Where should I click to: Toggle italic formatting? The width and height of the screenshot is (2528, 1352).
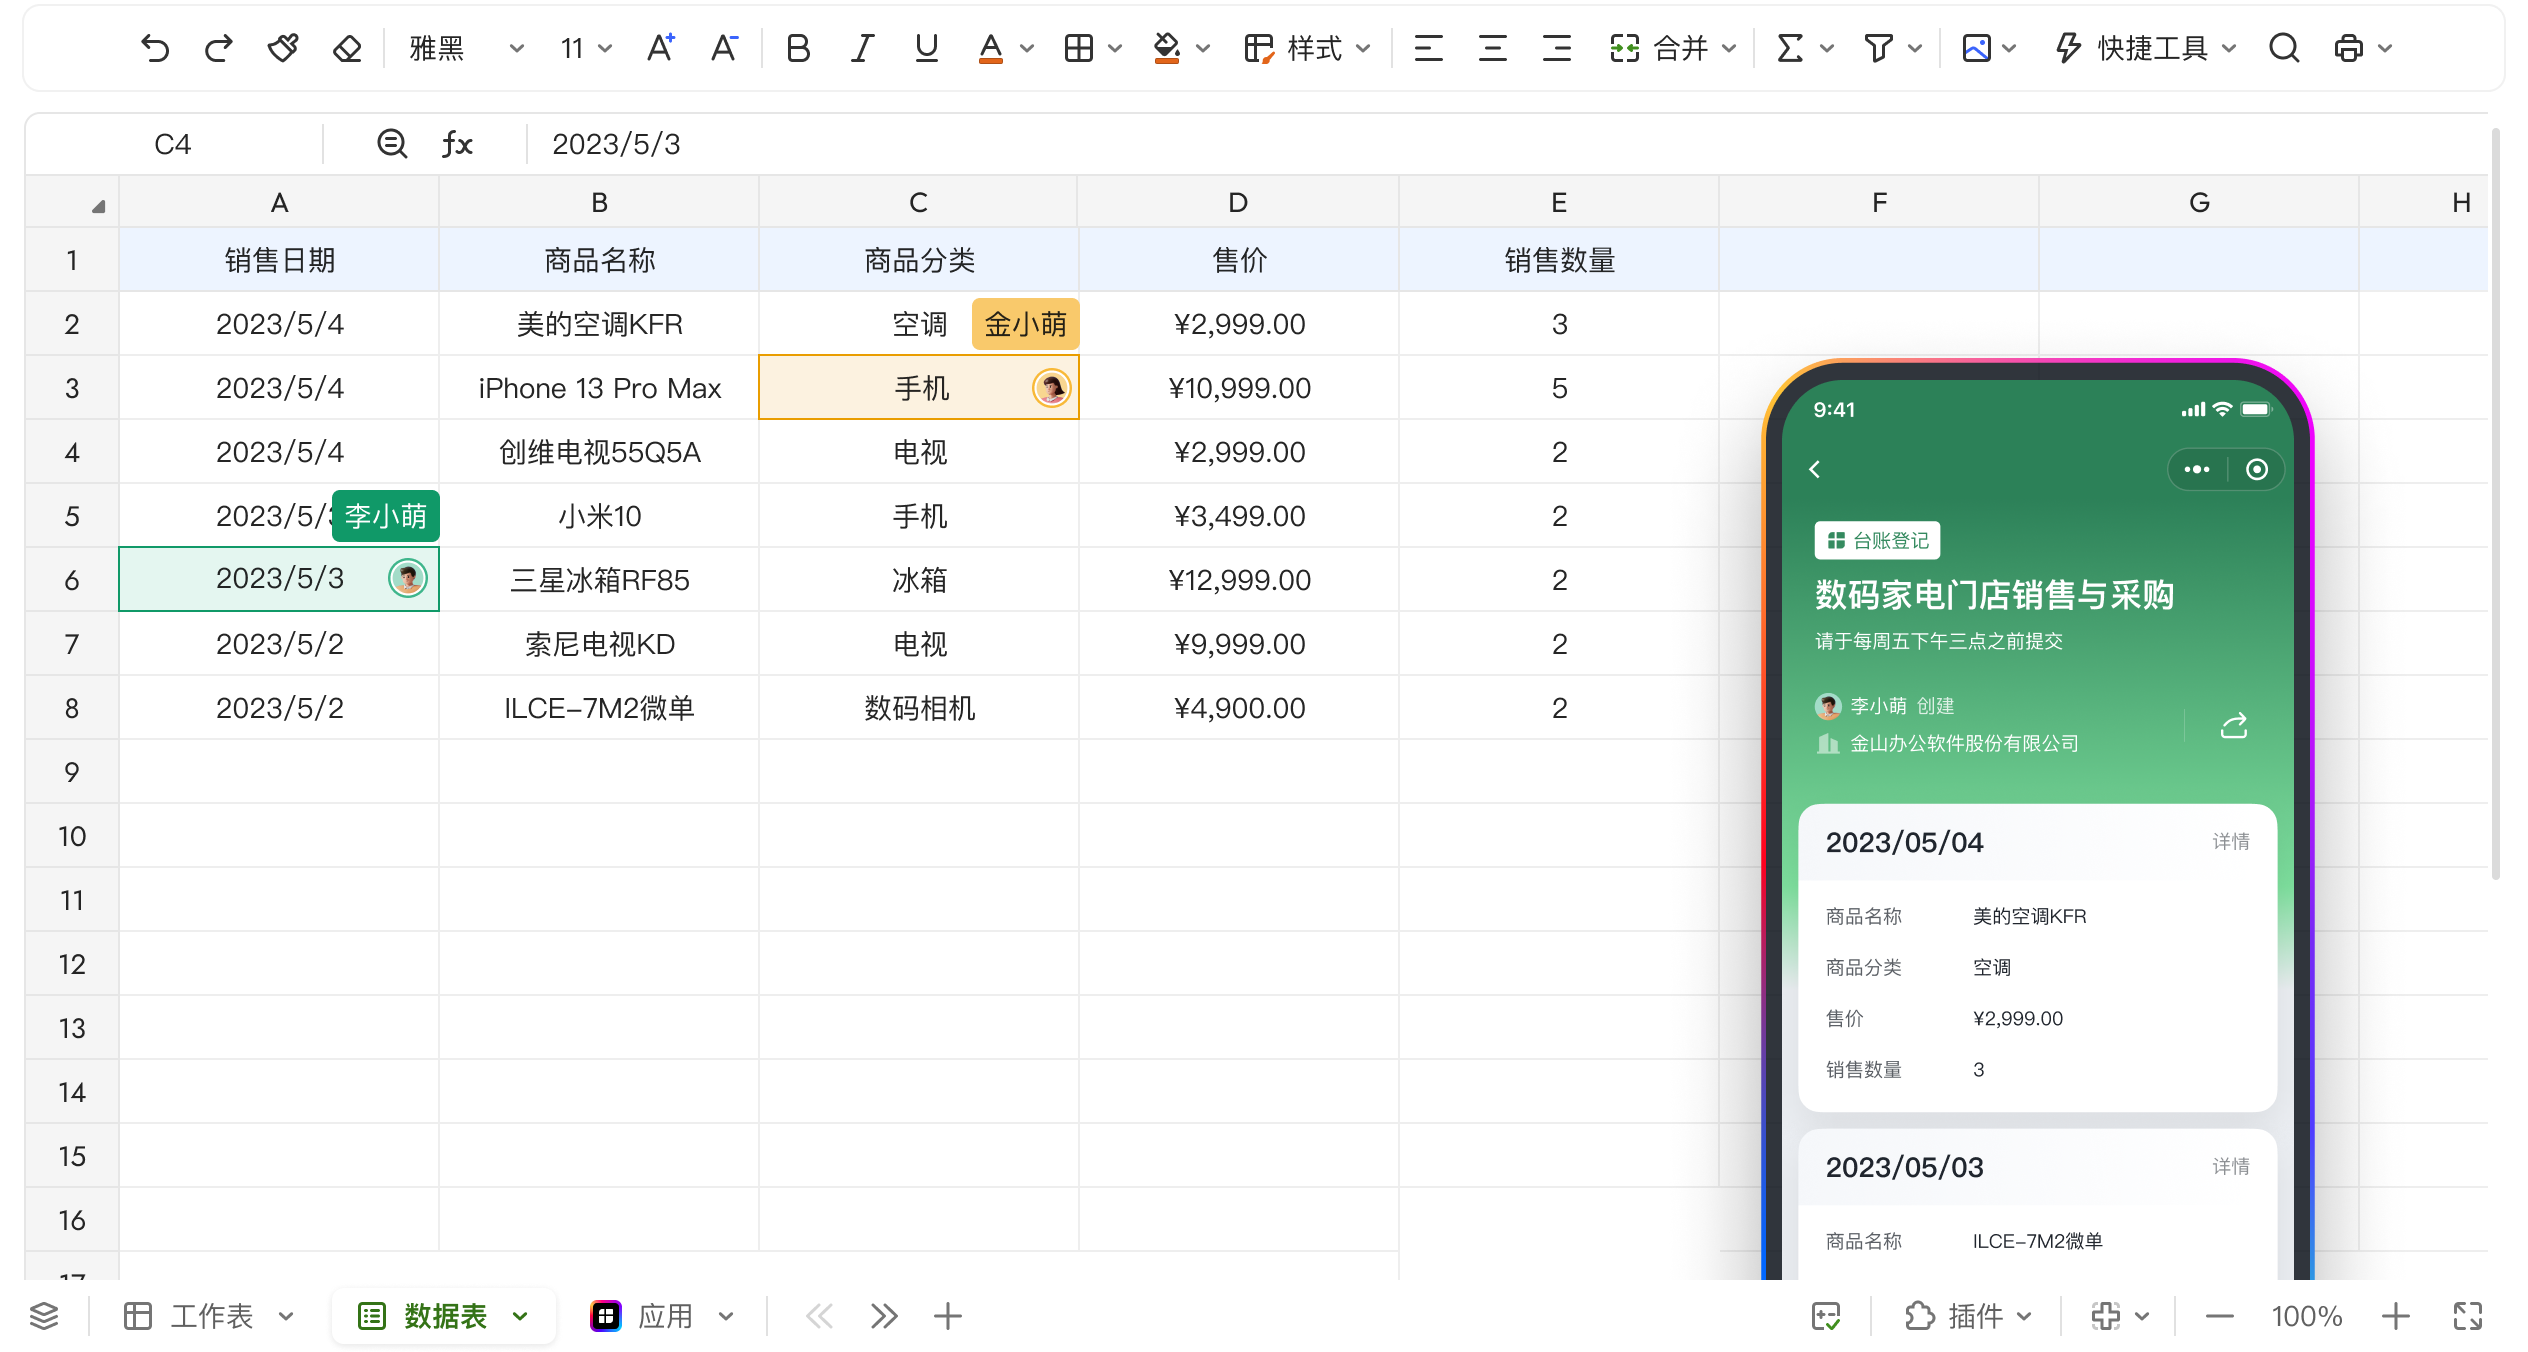(862, 48)
